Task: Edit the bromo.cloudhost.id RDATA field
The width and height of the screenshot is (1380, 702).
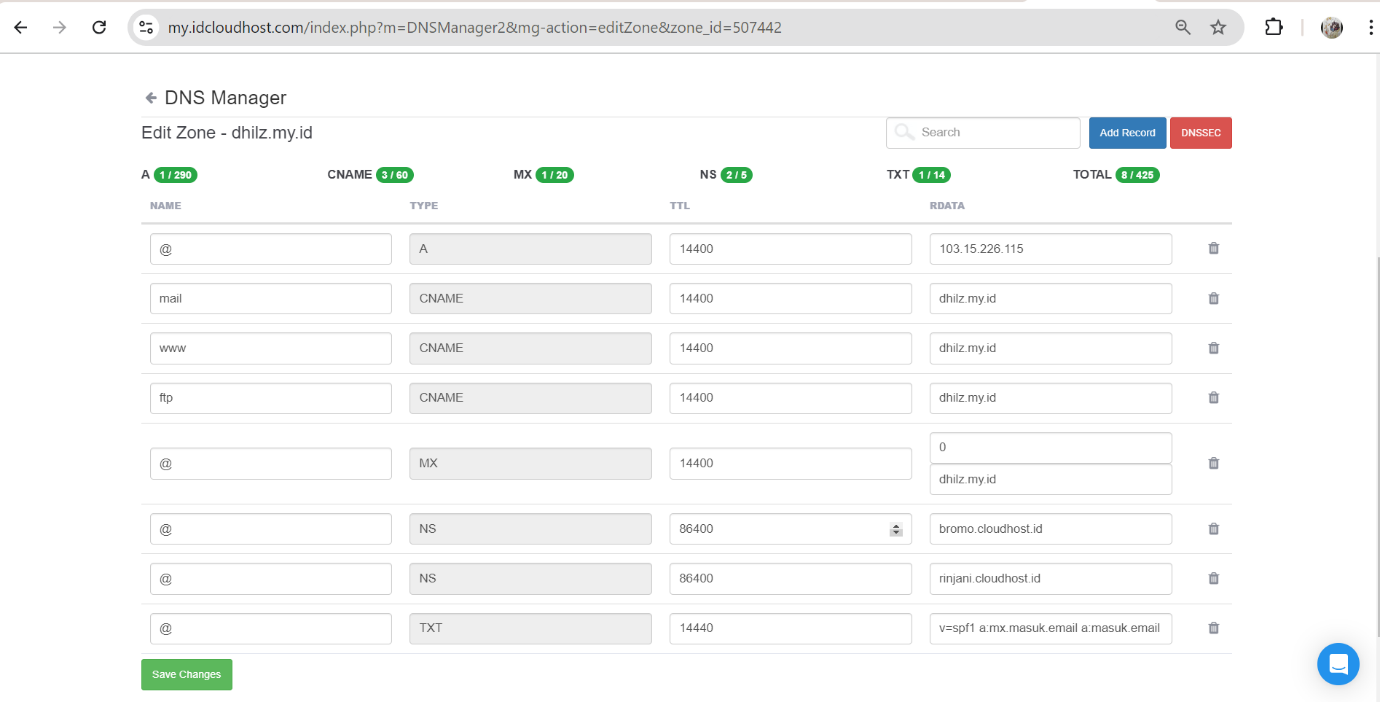Action: tap(1050, 529)
